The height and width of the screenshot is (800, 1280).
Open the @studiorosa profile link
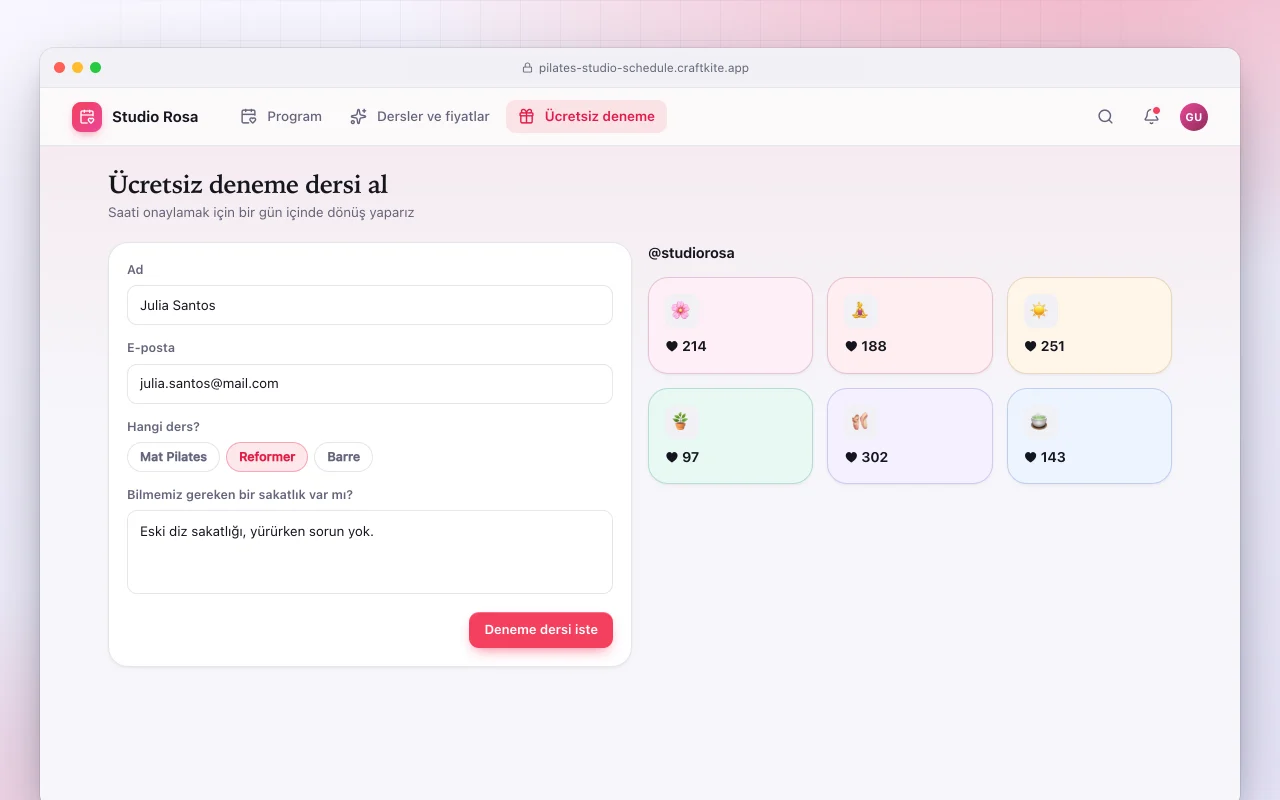tap(691, 253)
